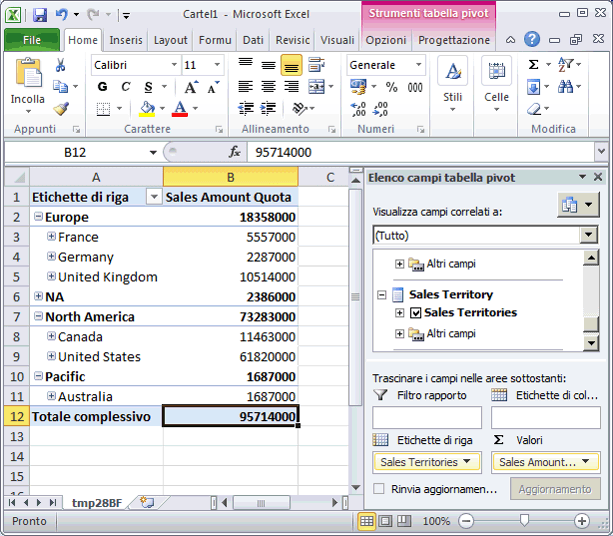Align text to middle vertically
This screenshot has width=613, height=536.
click(268, 65)
